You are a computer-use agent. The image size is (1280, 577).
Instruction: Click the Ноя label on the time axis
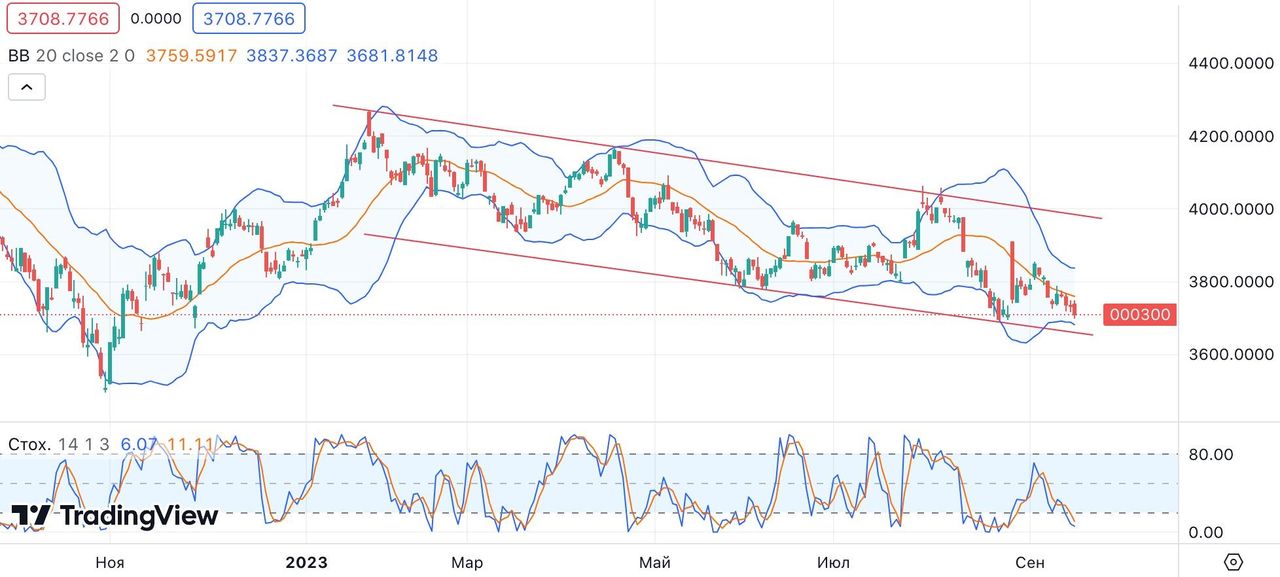(x=110, y=562)
